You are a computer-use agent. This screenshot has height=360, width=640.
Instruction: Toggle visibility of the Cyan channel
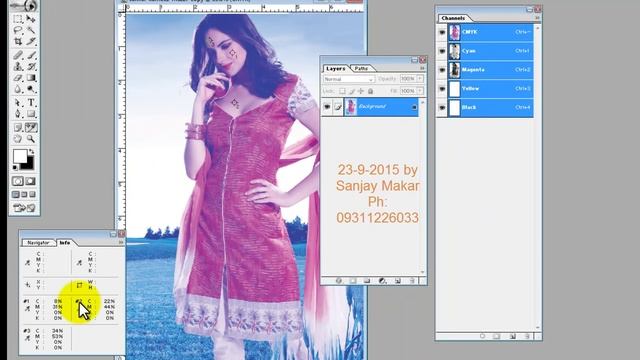442,51
